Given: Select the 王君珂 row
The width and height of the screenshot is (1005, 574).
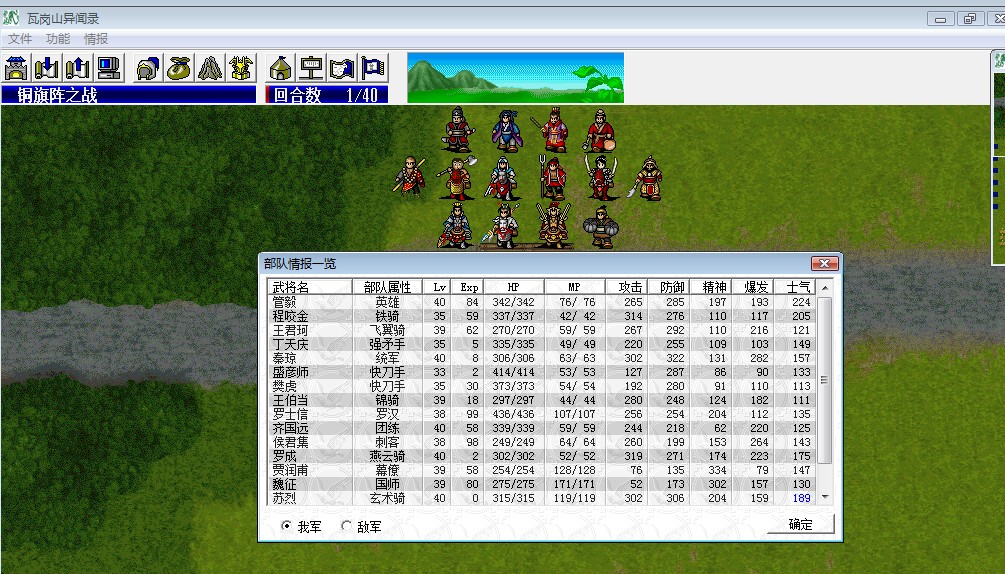Looking at the screenshot, I should point(542,330).
